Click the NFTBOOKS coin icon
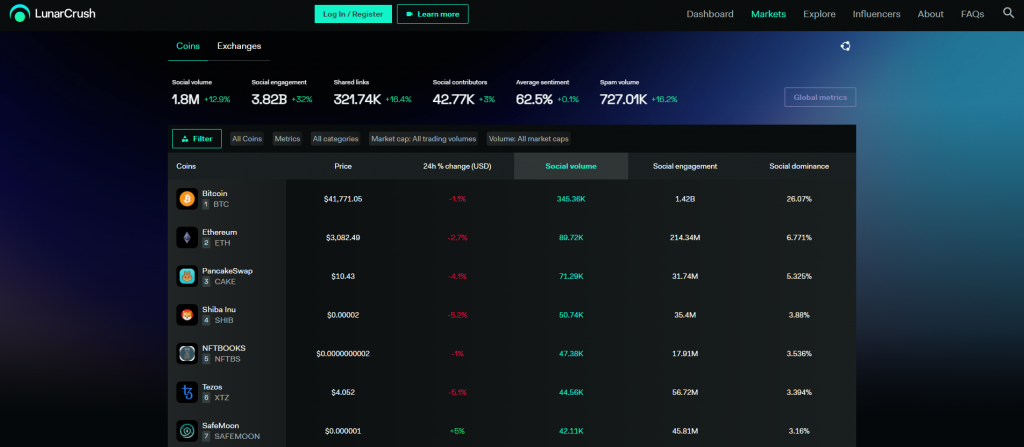This screenshot has width=1024, height=447. (187, 354)
